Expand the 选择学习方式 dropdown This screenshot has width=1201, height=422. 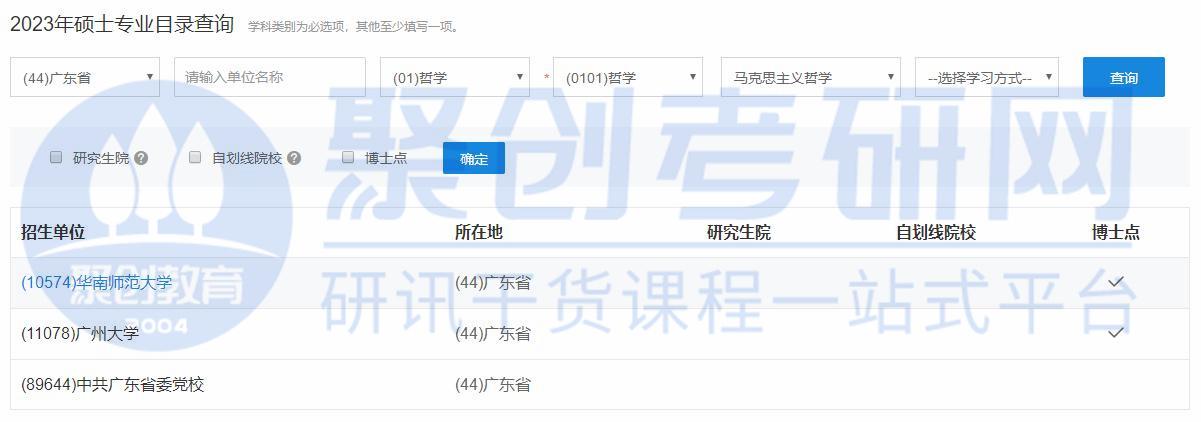point(987,77)
